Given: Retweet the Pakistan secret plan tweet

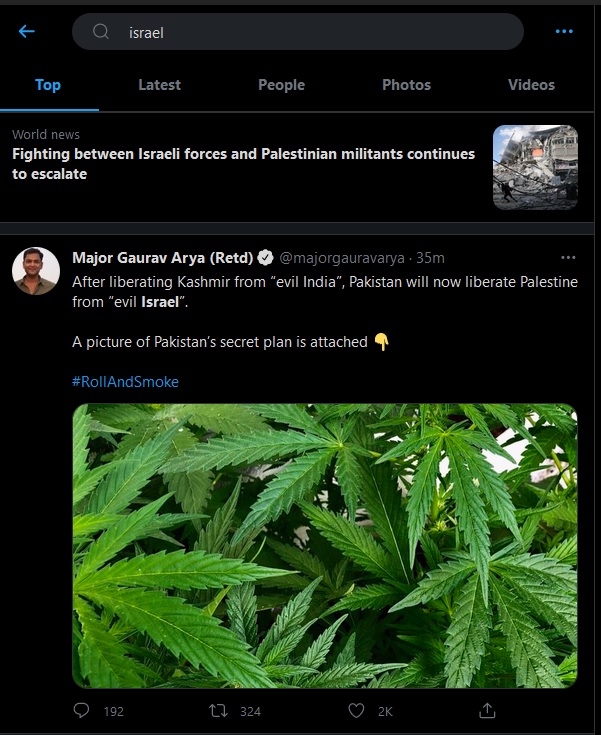Looking at the screenshot, I should click(x=218, y=711).
